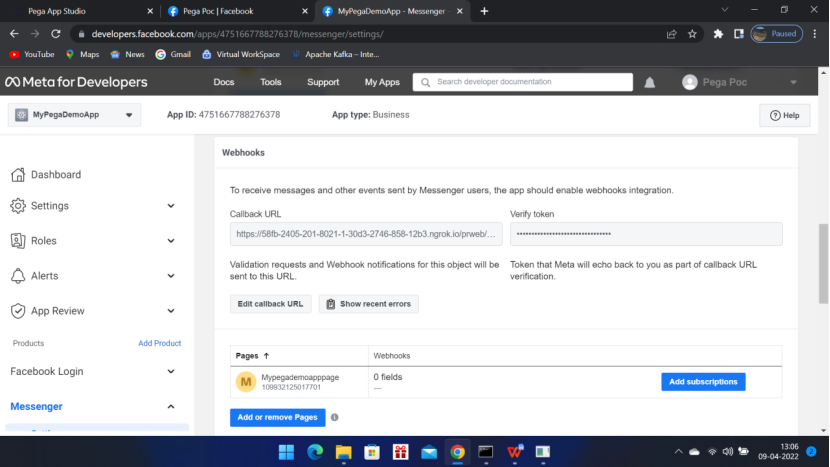Screen dimensions: 830x467
Task: Click the page vertical scrollbar thumb
Action: [823, 263]
